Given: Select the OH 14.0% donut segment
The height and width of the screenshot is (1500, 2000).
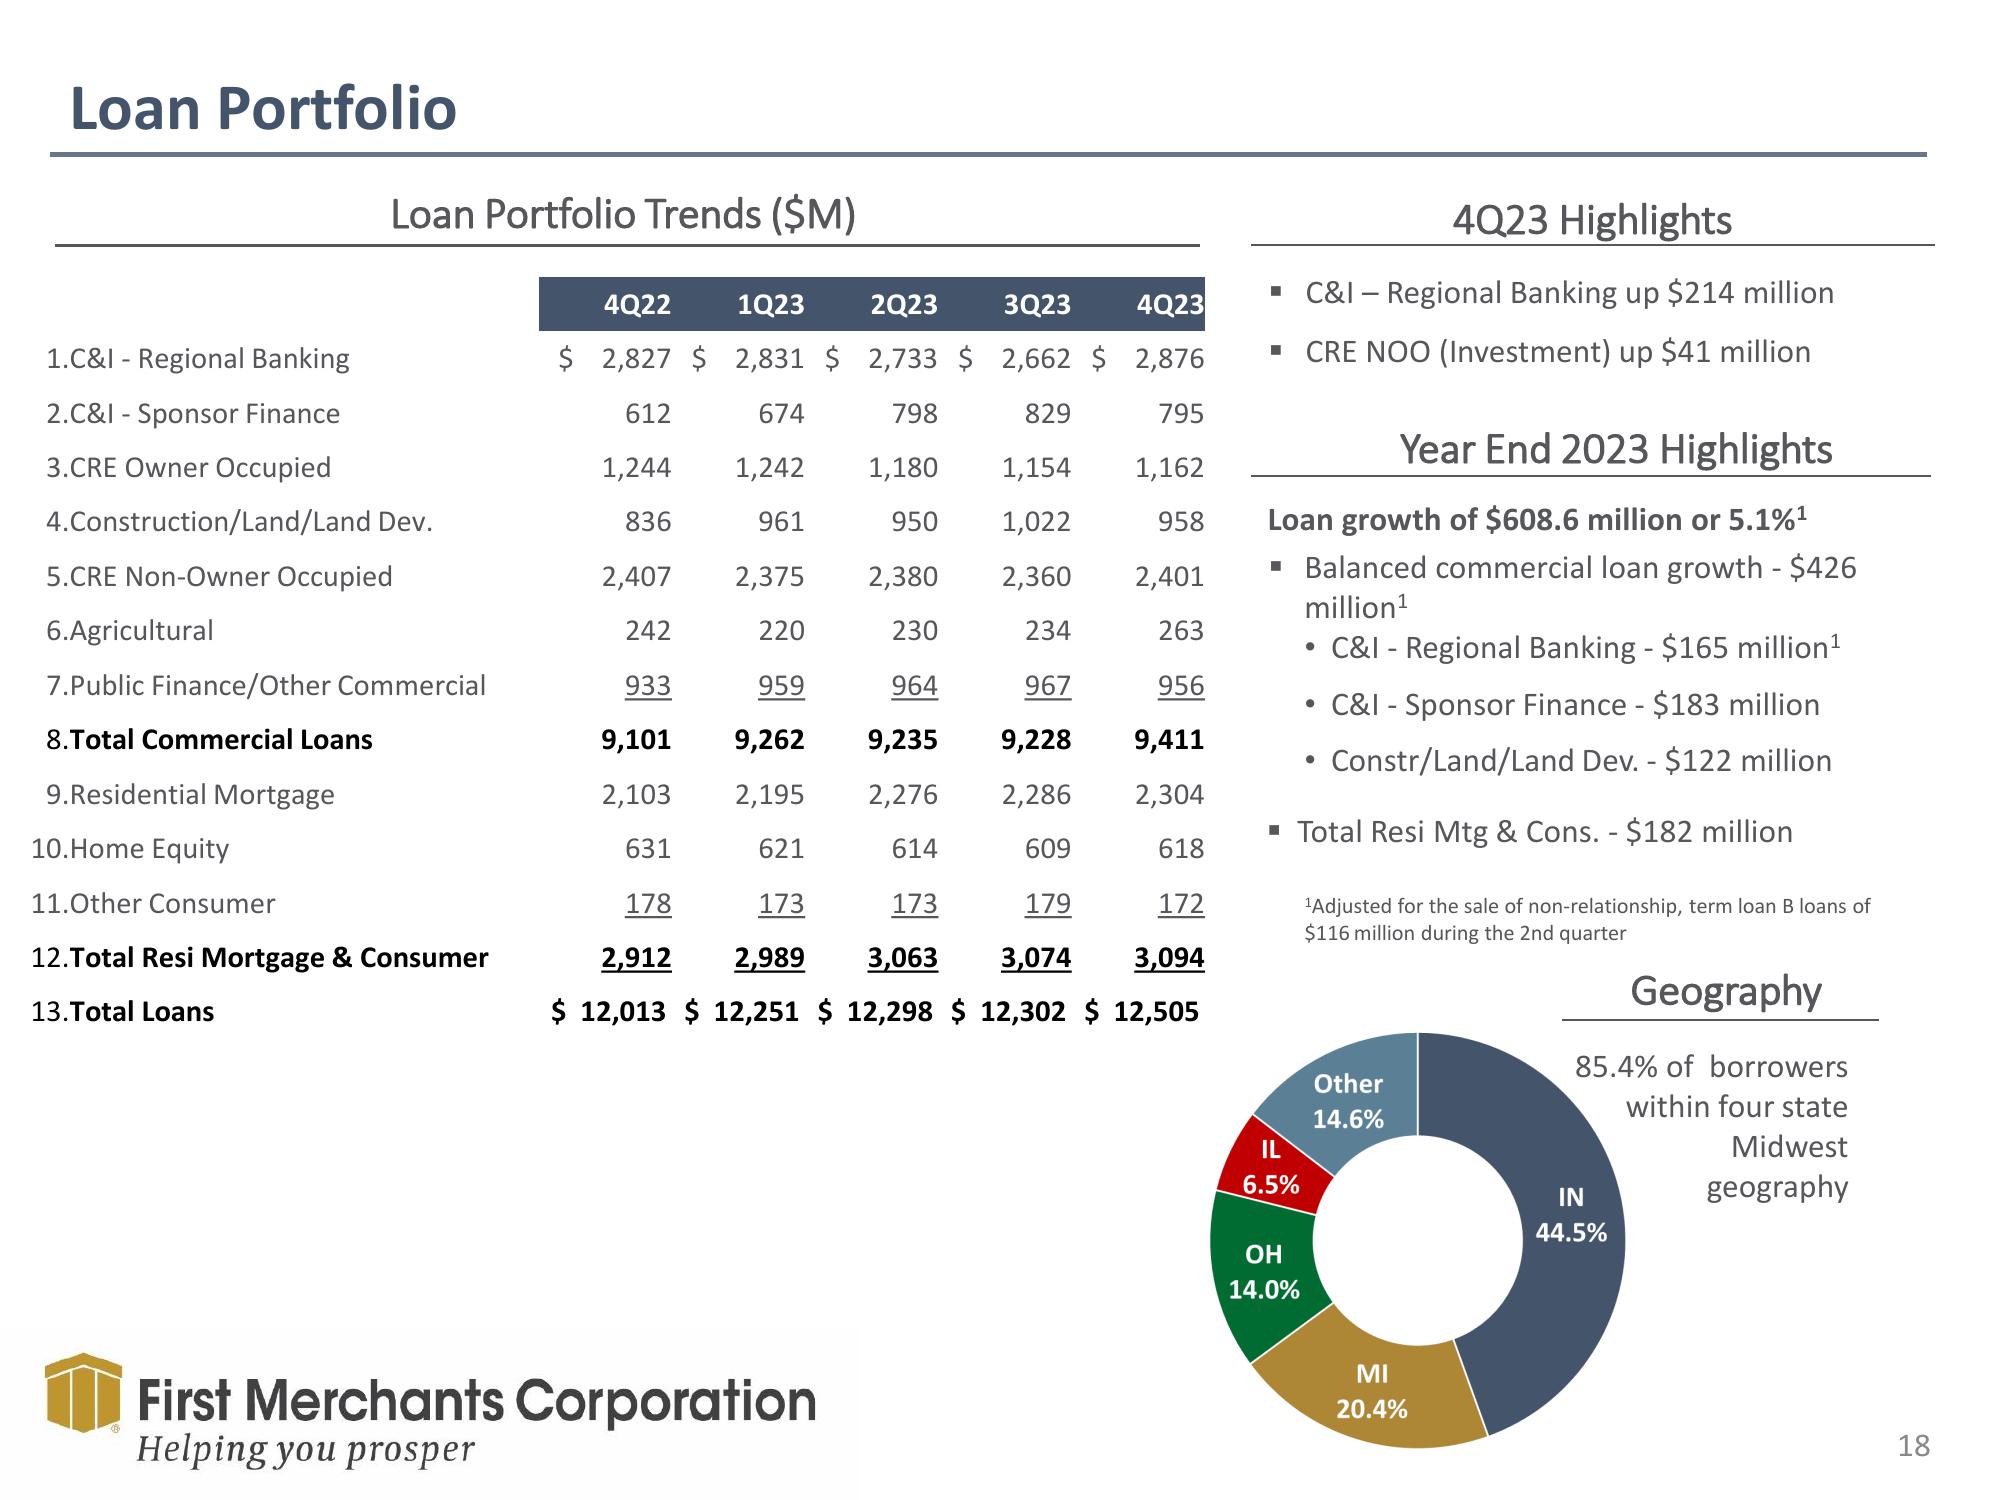Looking at the screenshot, I should [x=1263, y=1272].
